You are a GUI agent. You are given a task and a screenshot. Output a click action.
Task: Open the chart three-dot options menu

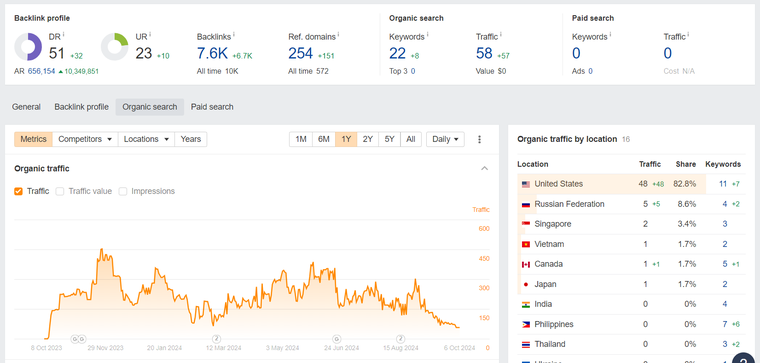tap(479, 139)
